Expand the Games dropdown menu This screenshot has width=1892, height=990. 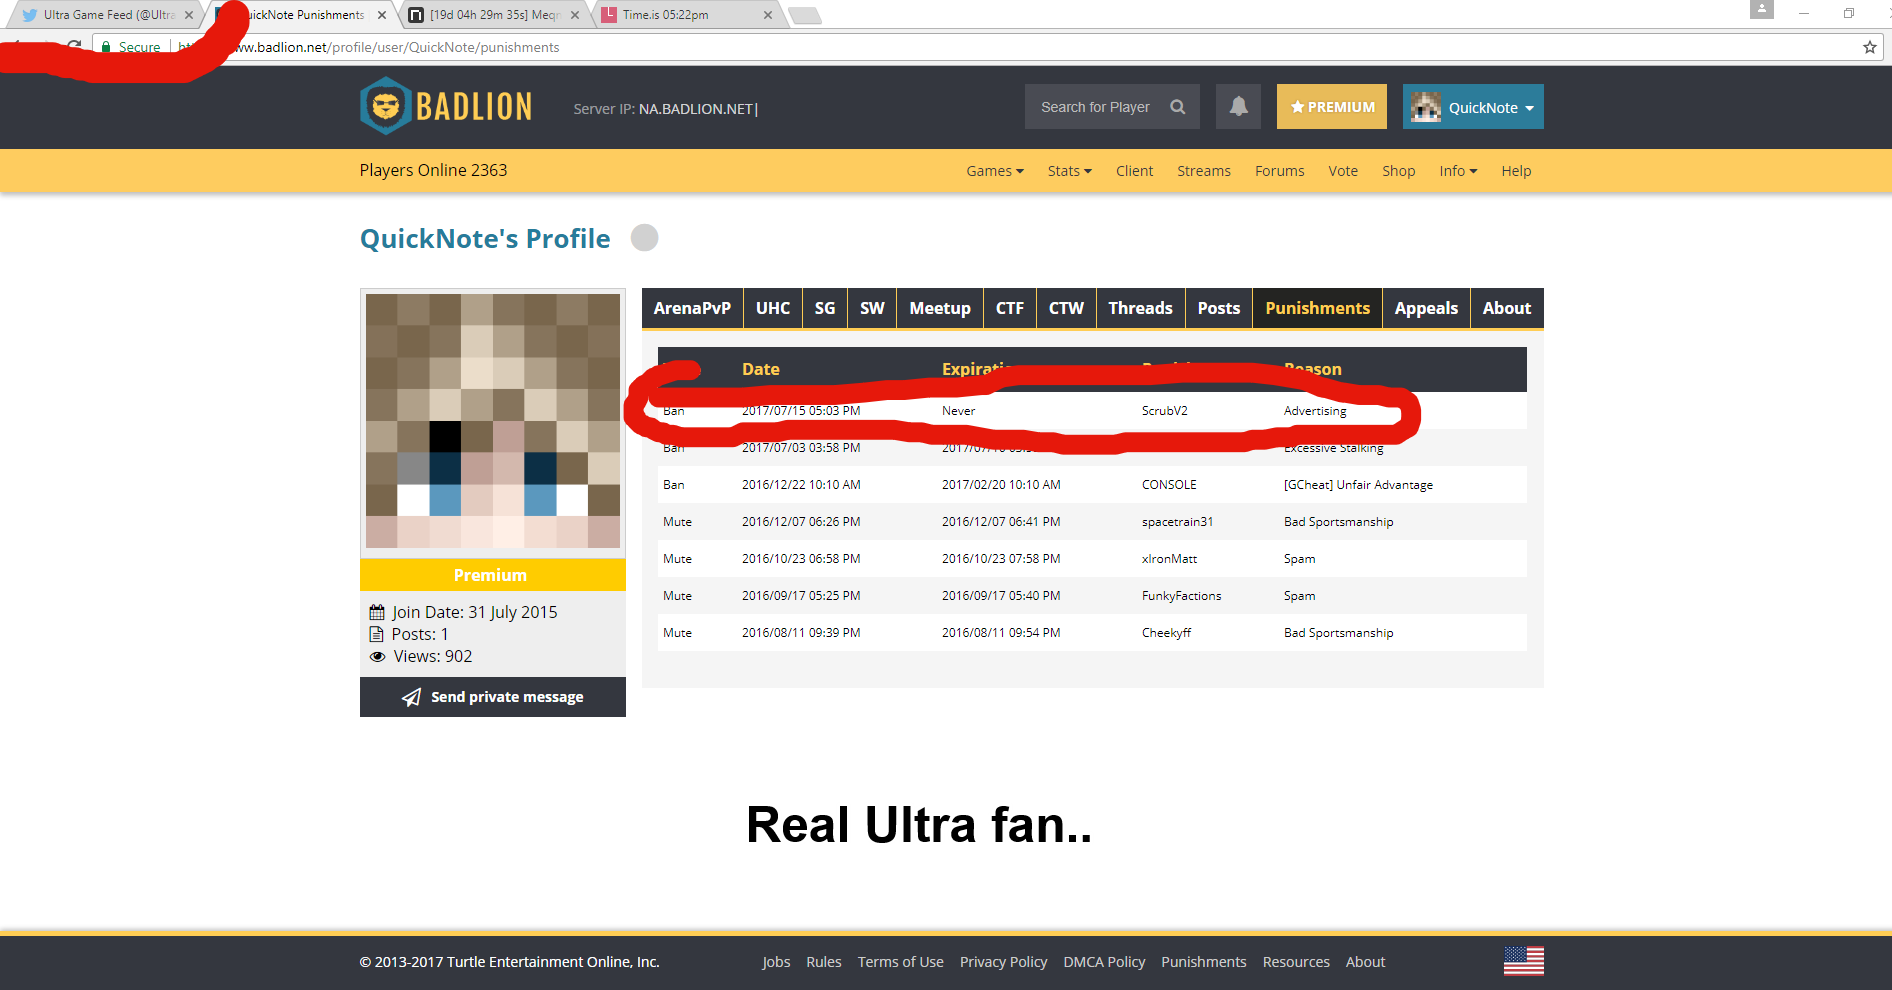coord(995,171)
